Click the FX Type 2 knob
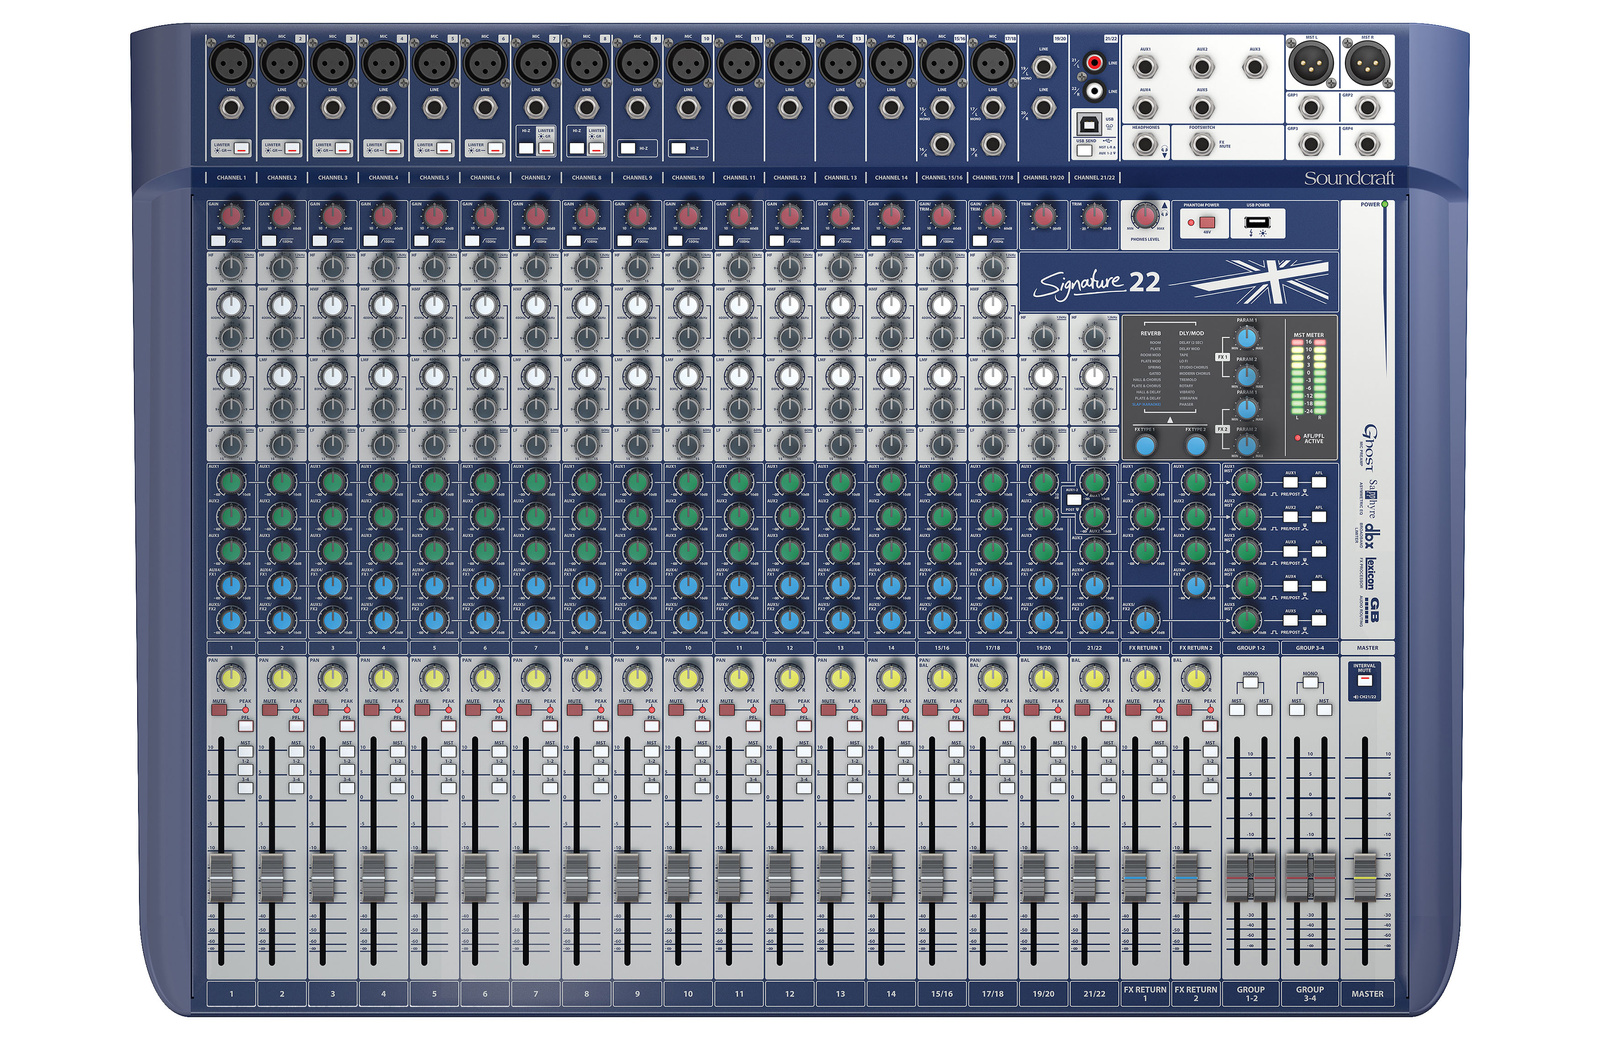This screenshot has width=1600, height=1040. 1196,445
